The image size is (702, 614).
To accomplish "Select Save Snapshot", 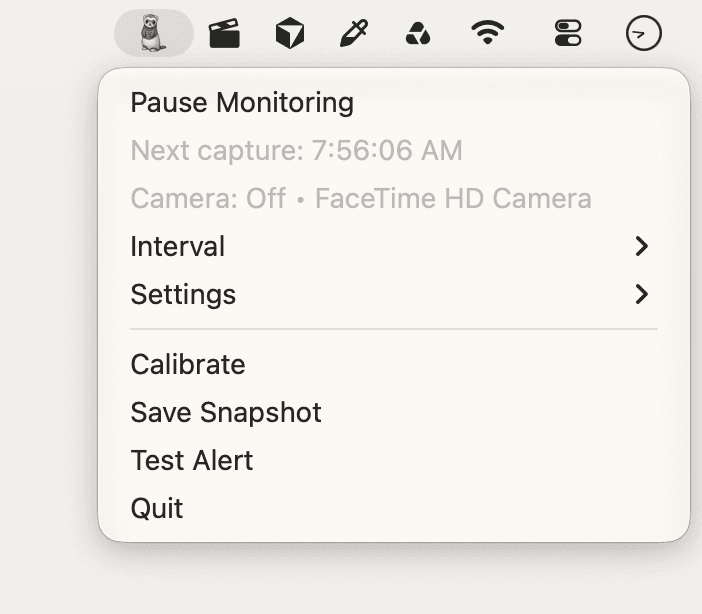I will (x=394, y=412).
